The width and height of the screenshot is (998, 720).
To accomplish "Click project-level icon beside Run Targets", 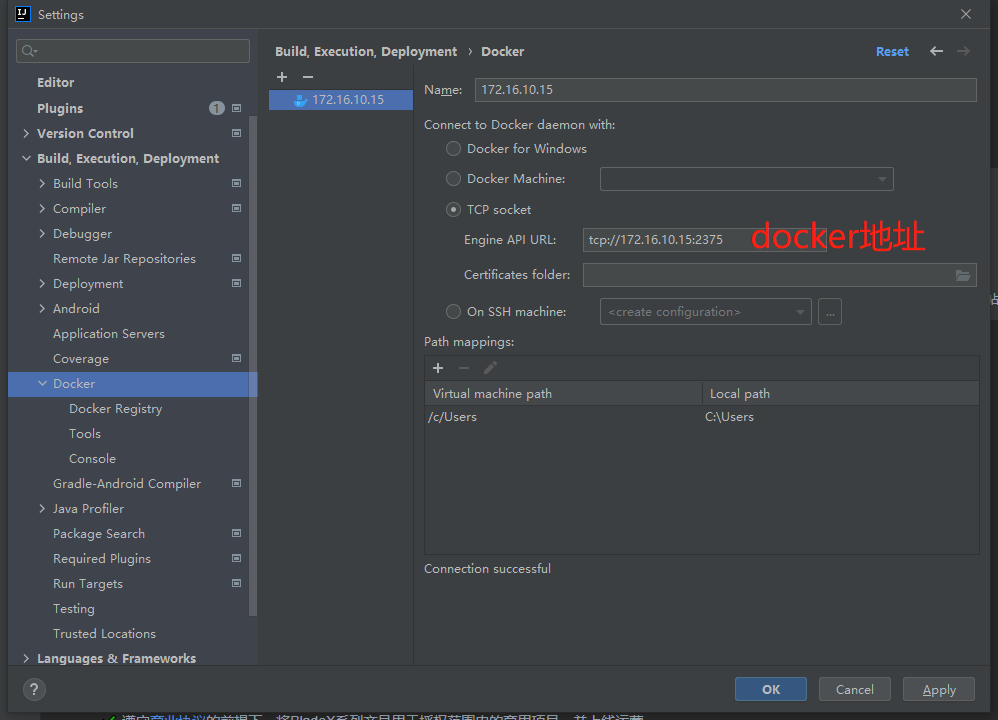I will 237,583.
